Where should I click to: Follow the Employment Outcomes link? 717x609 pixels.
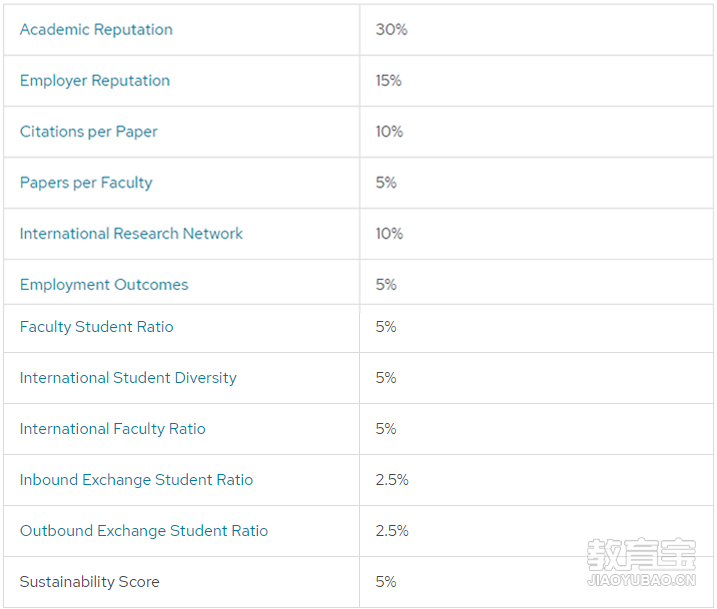point(104,285)
